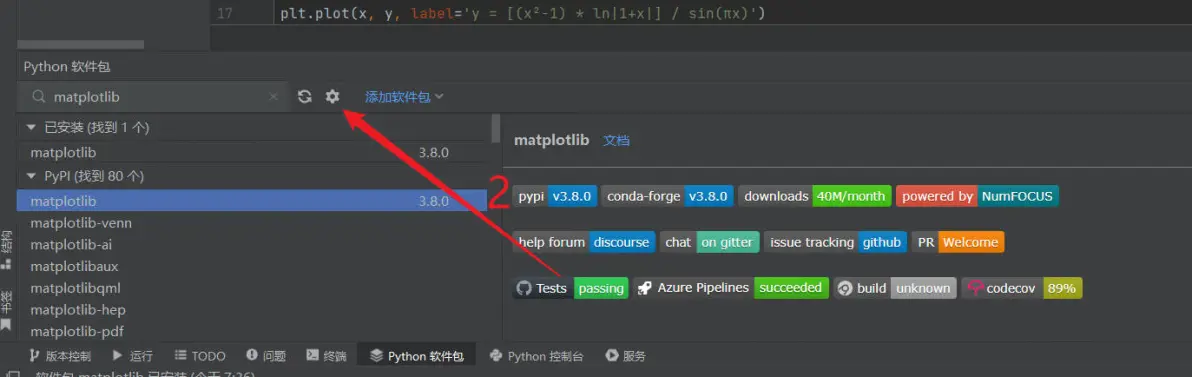Click the Python 软件包 panel title
1192x377 pixels.
[67, 67]
